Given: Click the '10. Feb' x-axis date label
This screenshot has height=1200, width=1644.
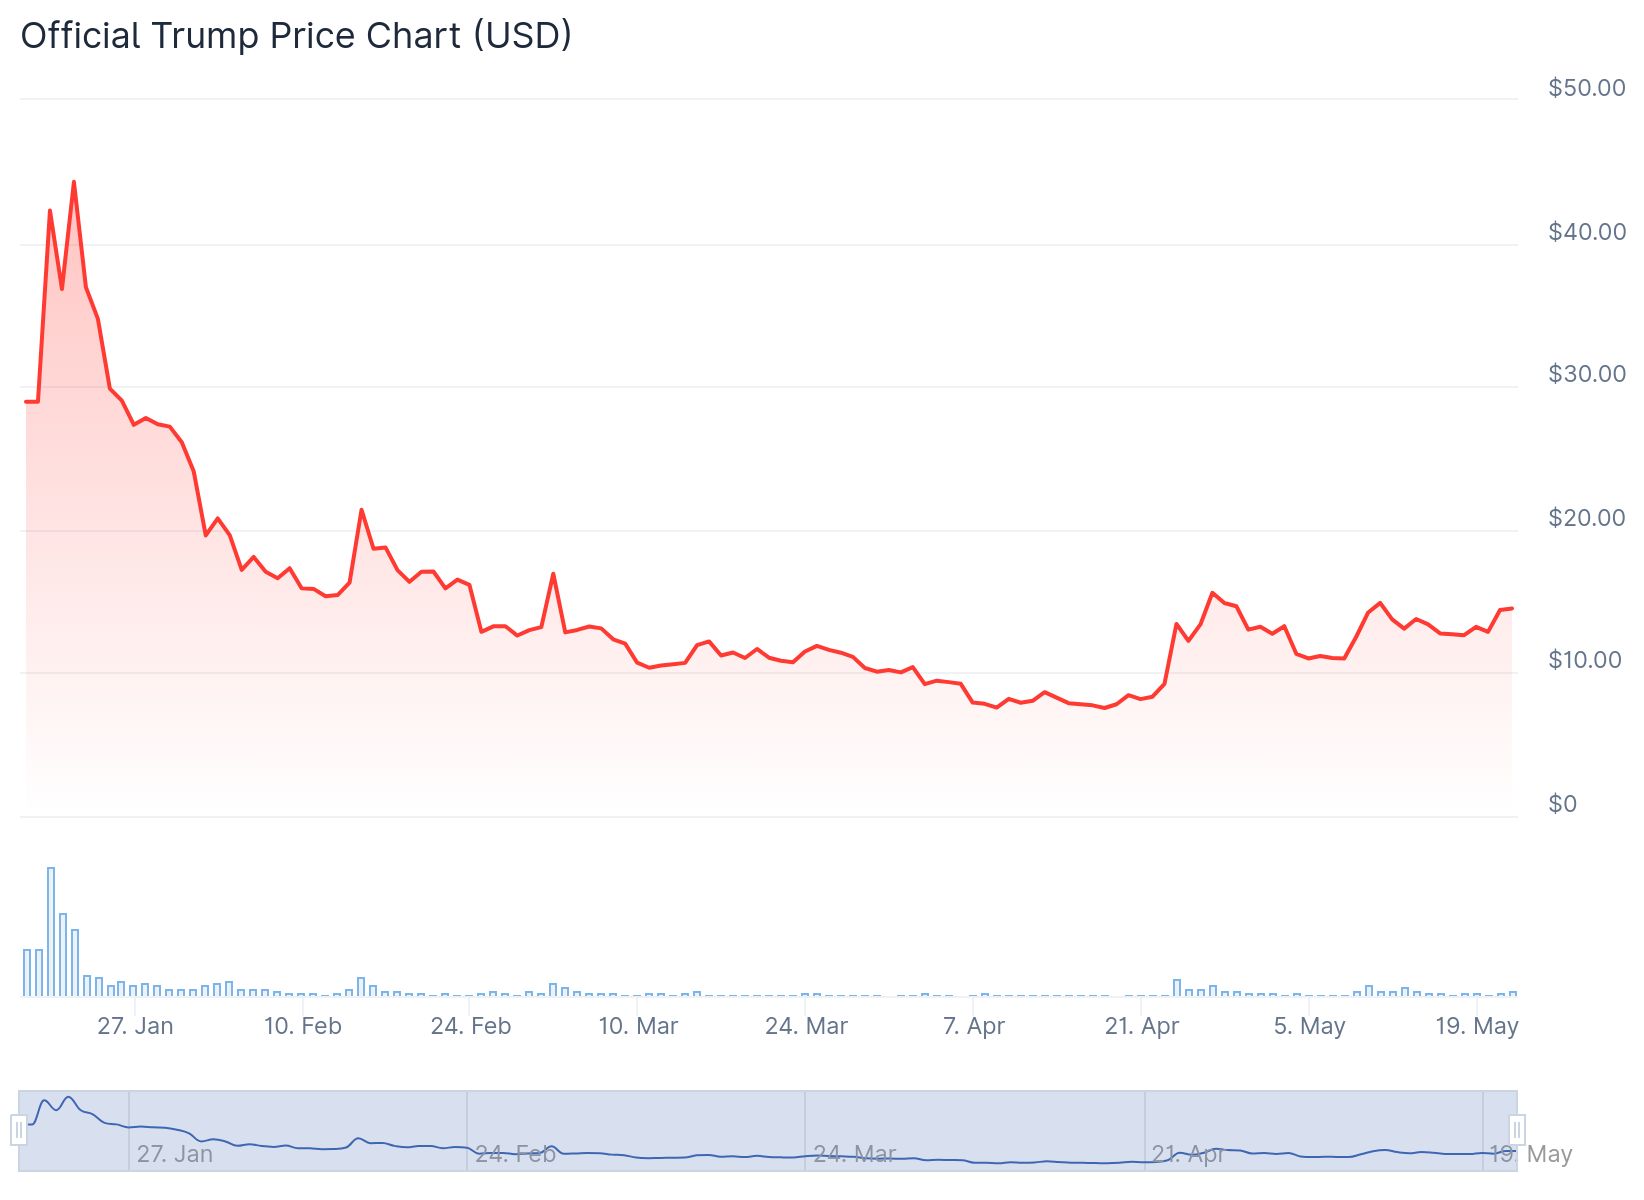Looking at the screenshot, I should coord(302,1026).
